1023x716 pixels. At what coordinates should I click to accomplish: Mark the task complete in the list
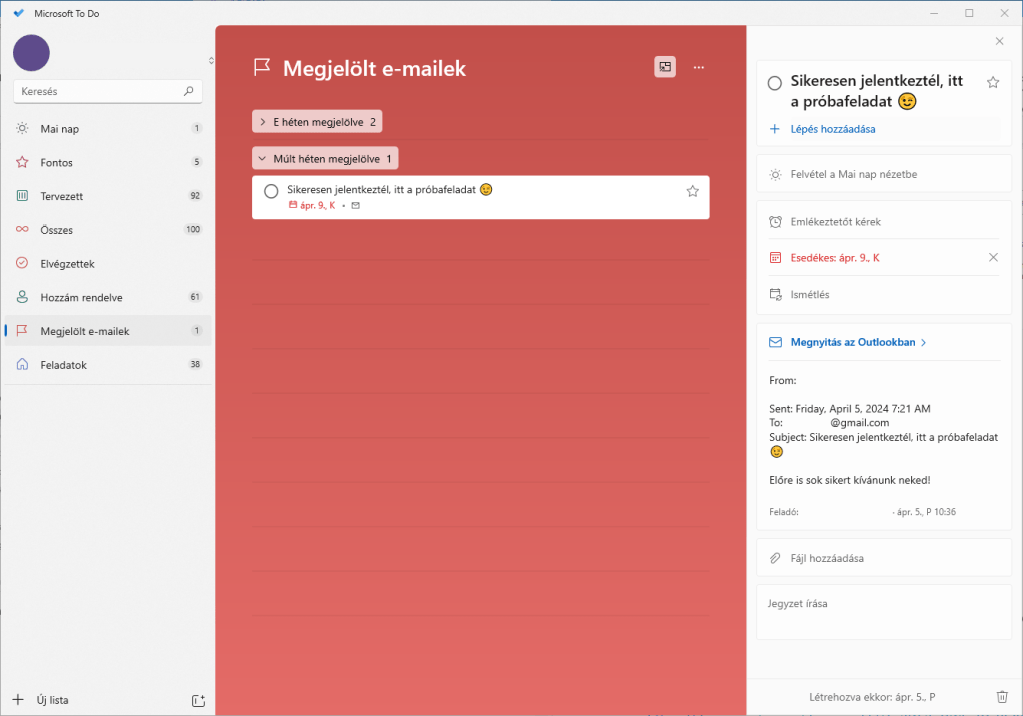coord(271,191)
